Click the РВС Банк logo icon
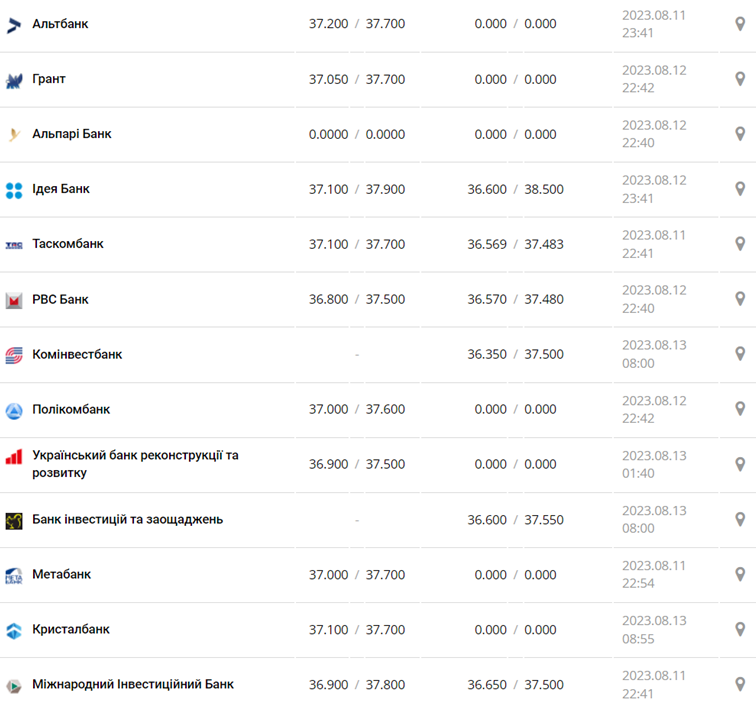756x706 pixels. click(x=14, y=300)
